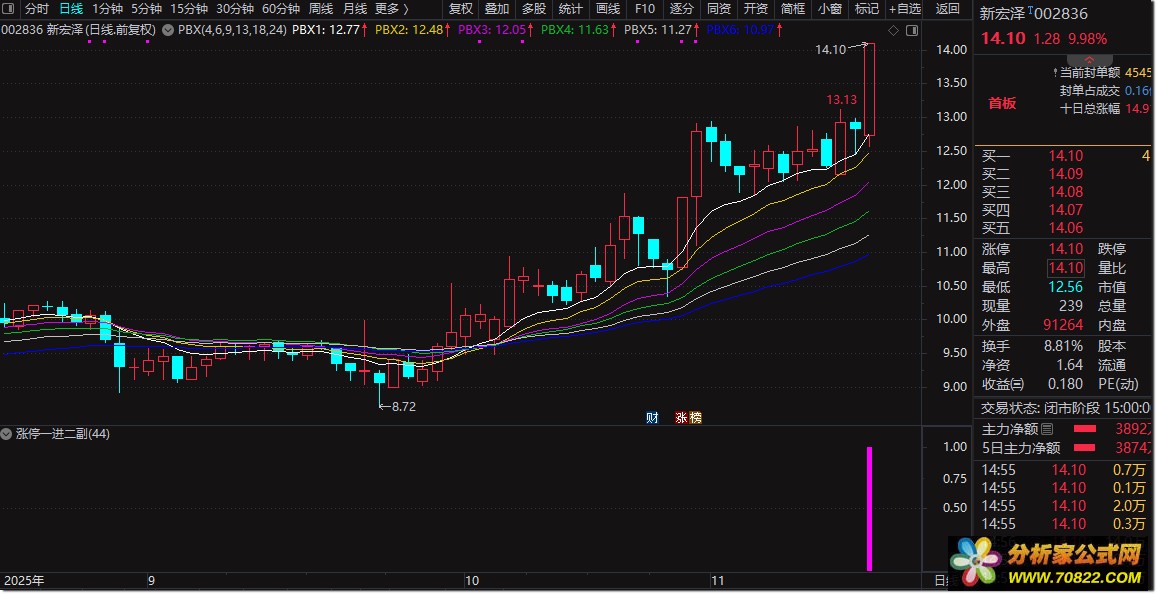
Task: Click the 榜 marker icon on the chart
Action: (x=695, y=417)
